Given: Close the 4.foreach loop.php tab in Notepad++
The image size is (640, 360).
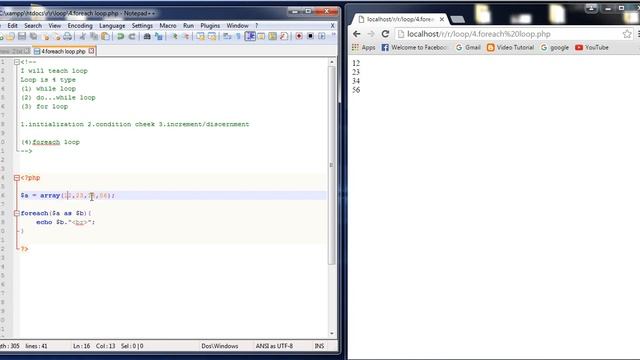Looking at the screenshot, I should coord(91,51).
